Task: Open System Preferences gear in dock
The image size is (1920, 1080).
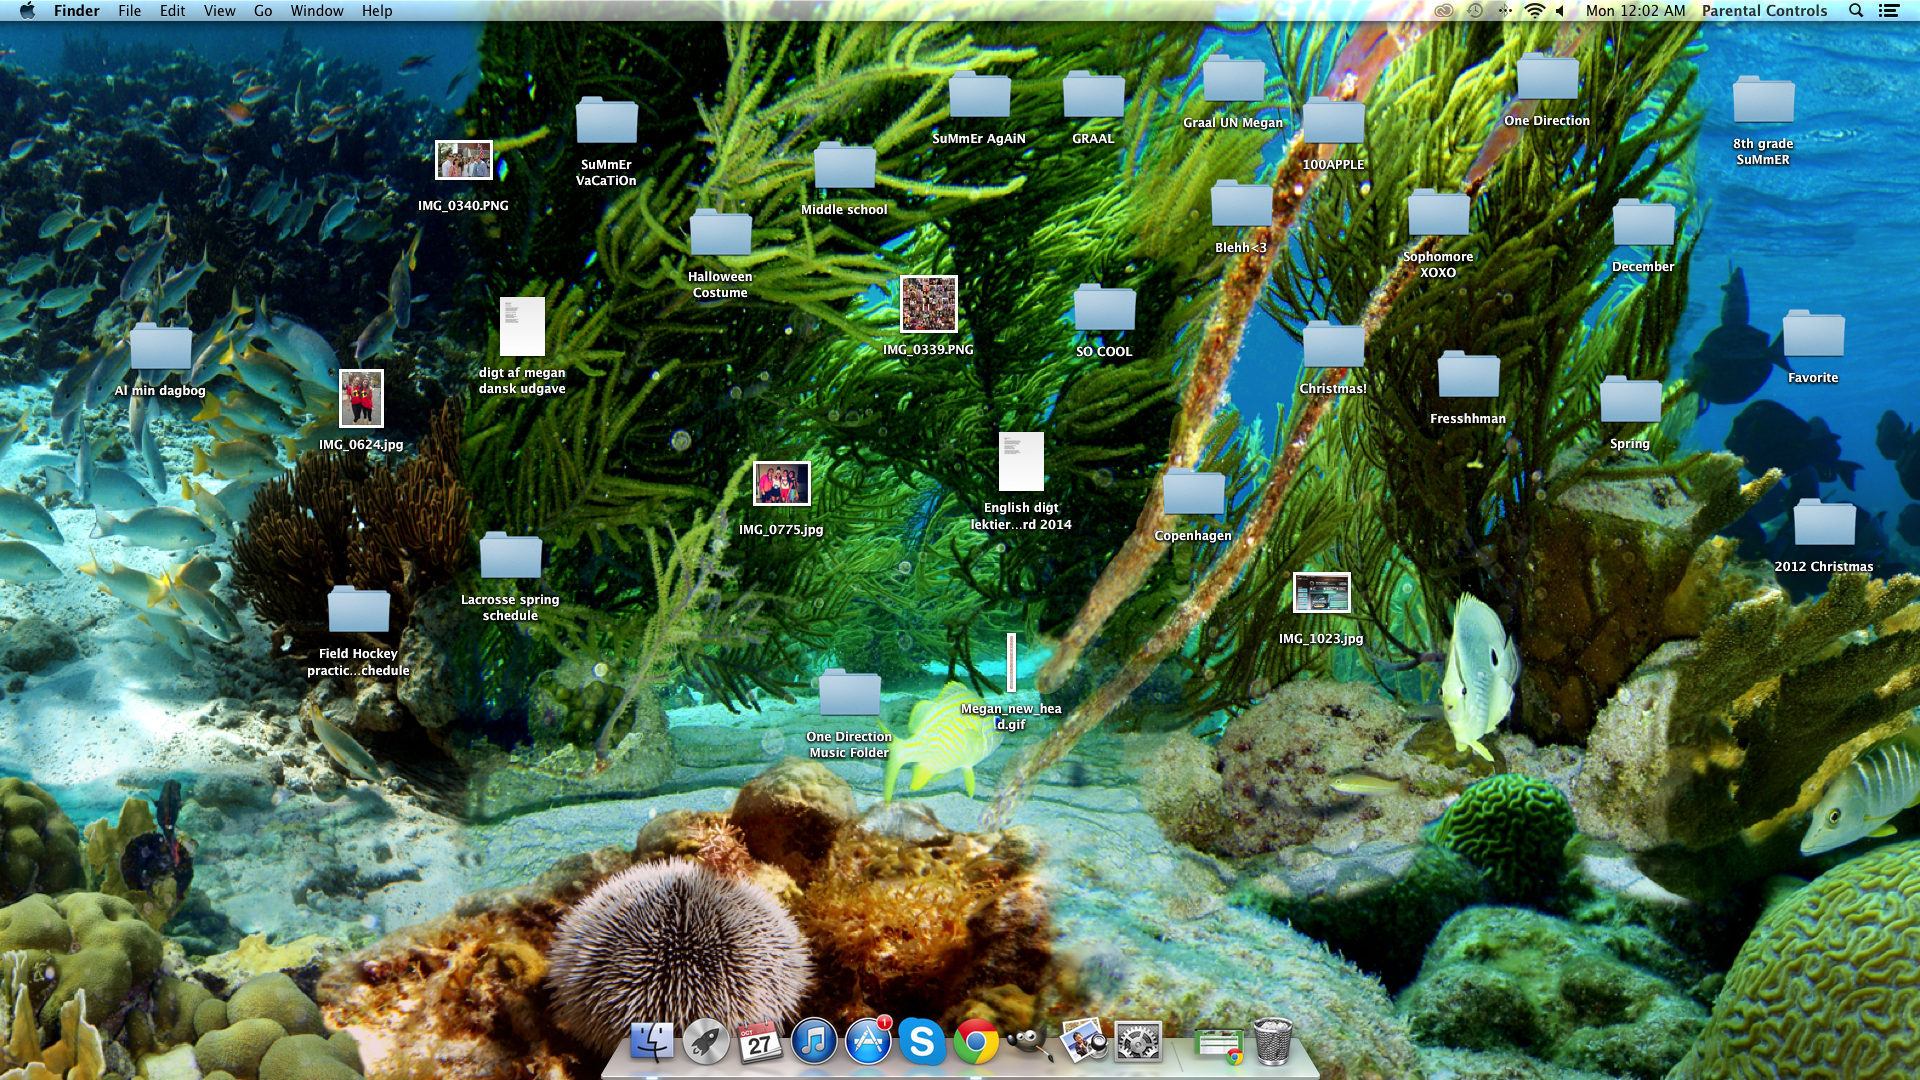Action: tap(1138, 1043)
